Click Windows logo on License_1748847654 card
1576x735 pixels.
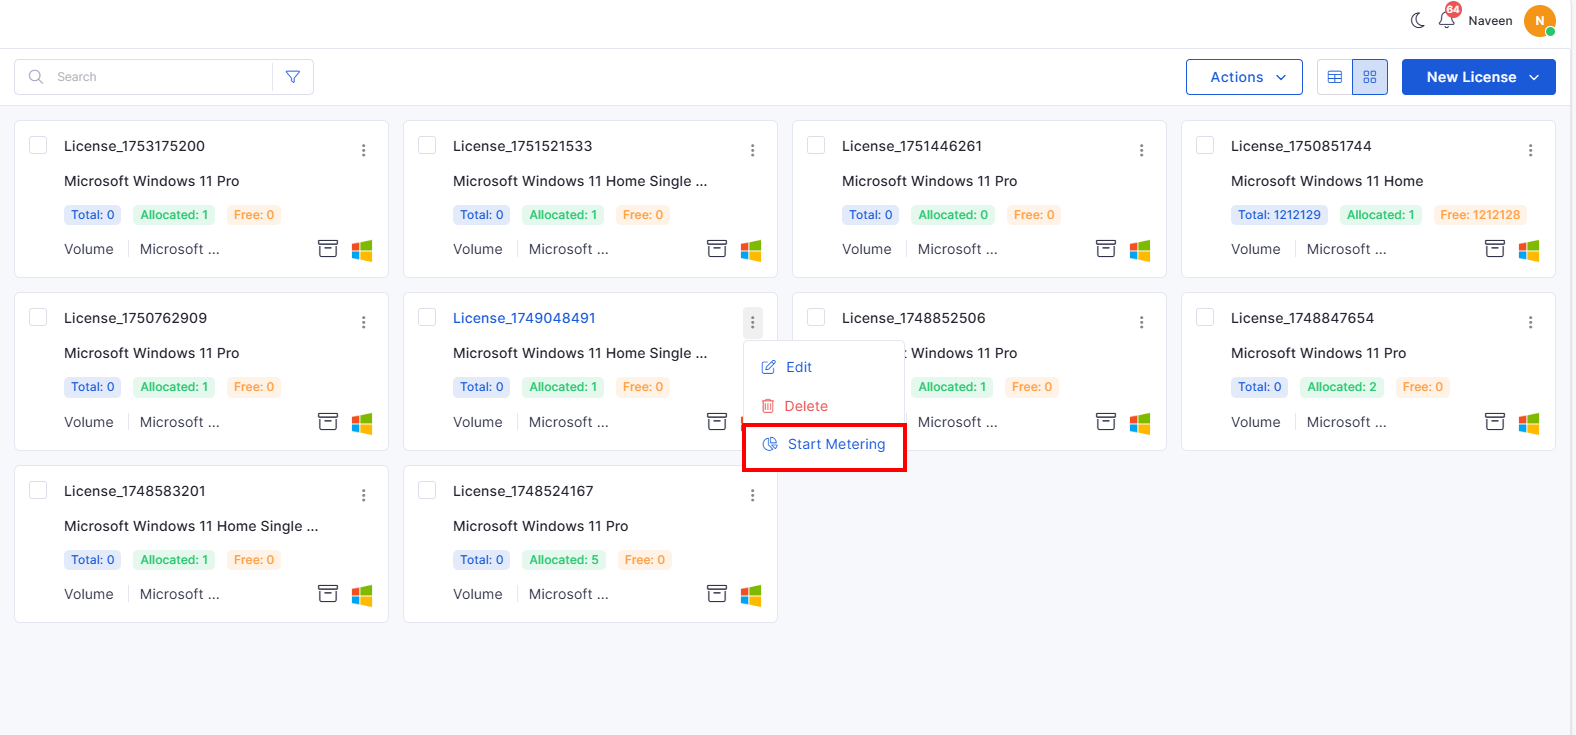(x=1529, y=423)
